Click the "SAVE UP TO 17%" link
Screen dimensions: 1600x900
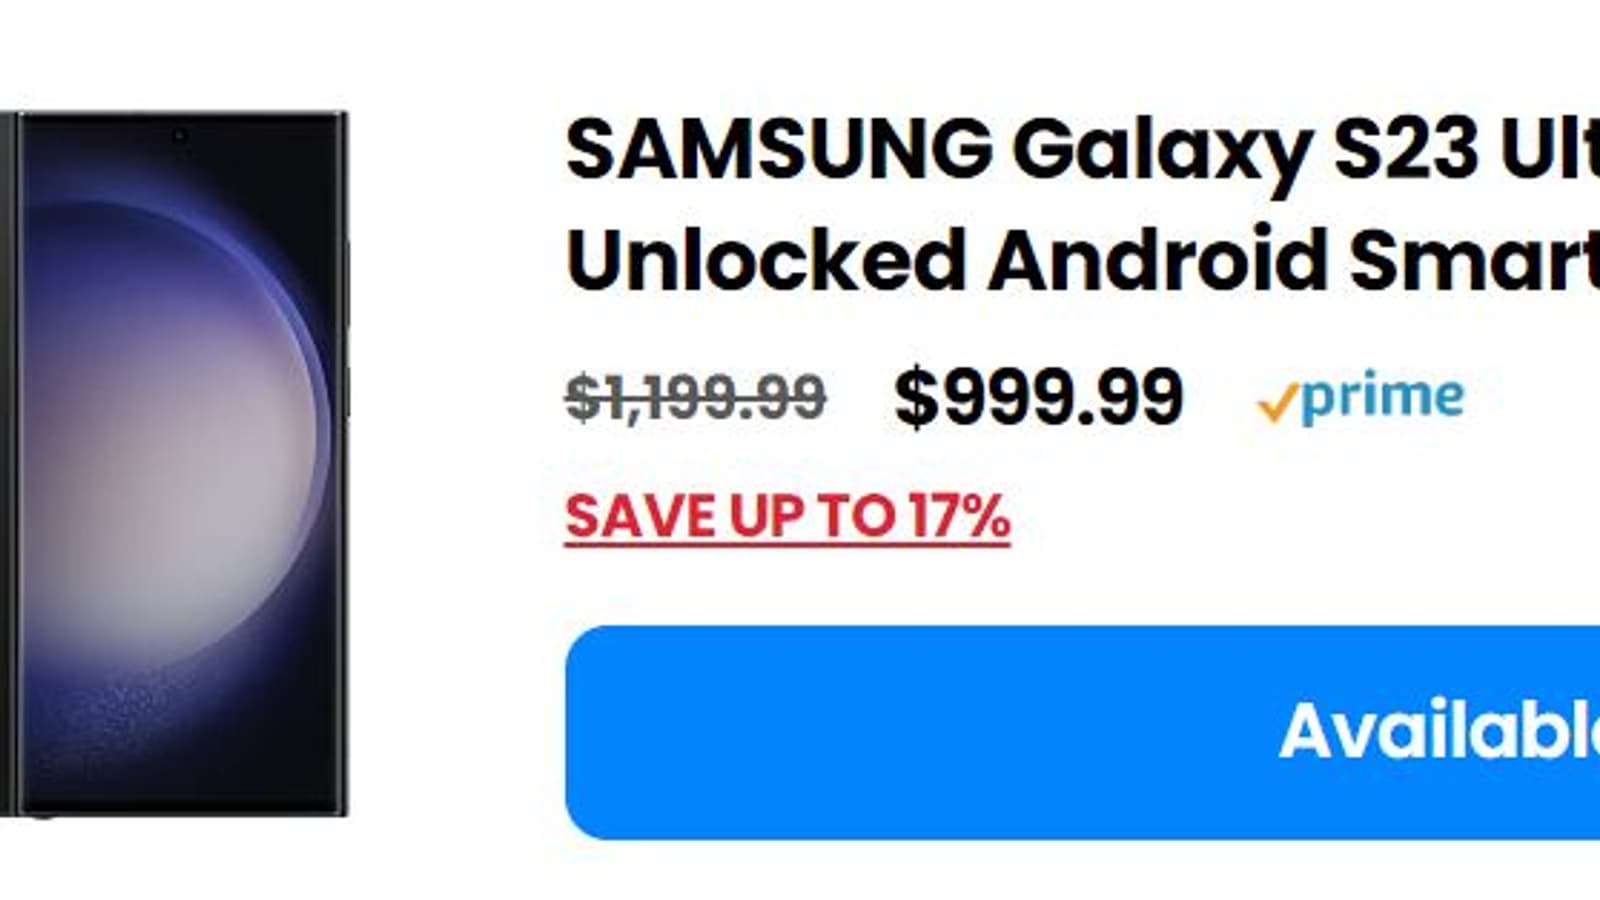(x=787, y=517)
